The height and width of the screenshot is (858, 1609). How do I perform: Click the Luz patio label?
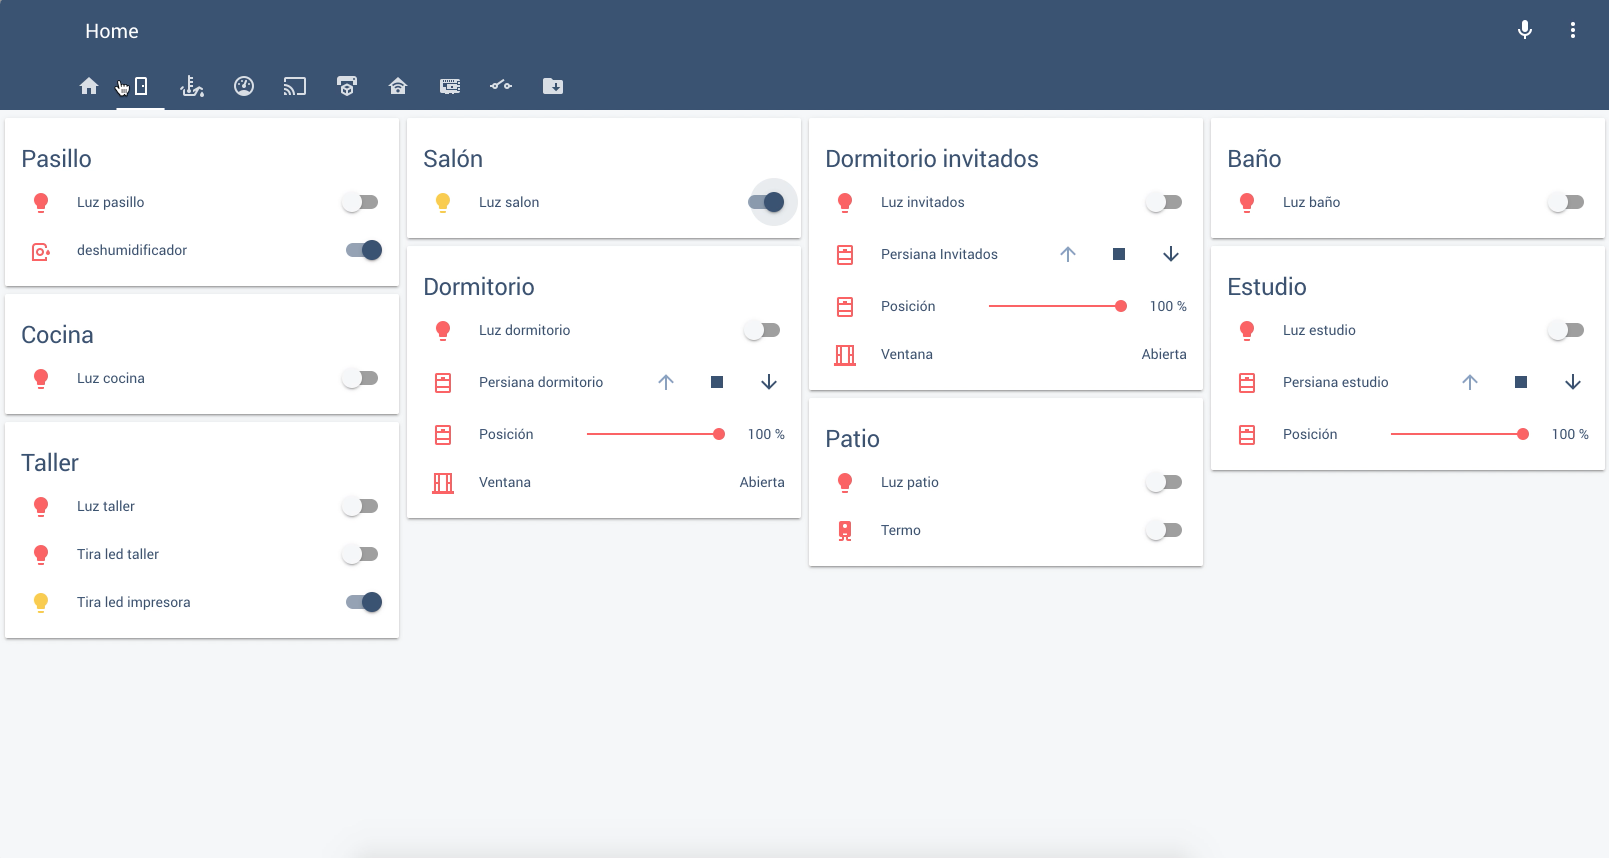coord(909,482)
